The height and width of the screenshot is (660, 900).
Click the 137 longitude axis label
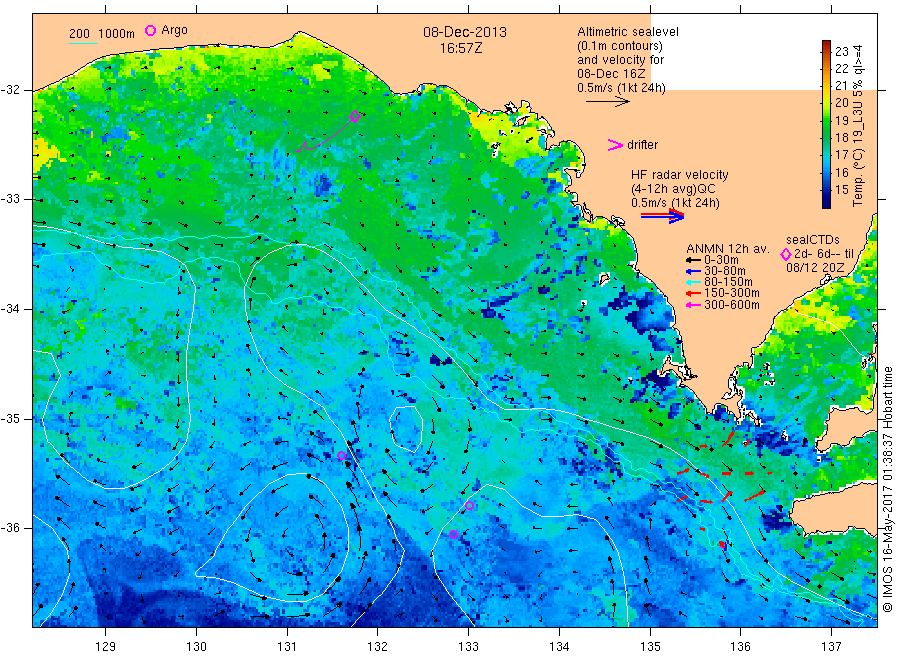coord(831,647)
